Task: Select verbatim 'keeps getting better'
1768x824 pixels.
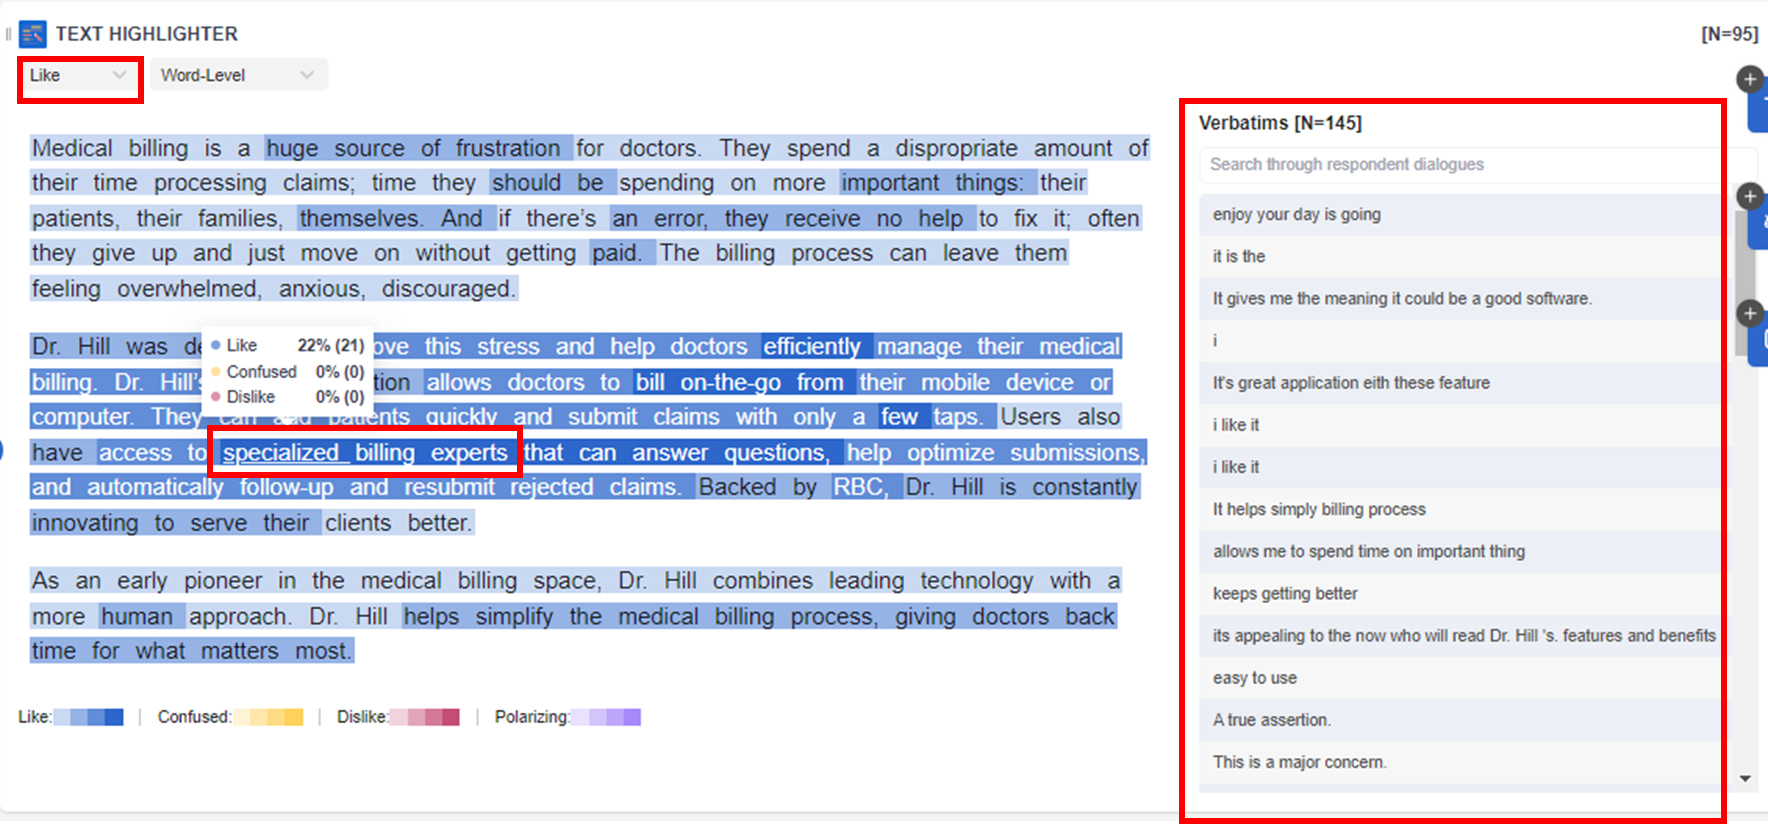Action: tap(1460, 593)
